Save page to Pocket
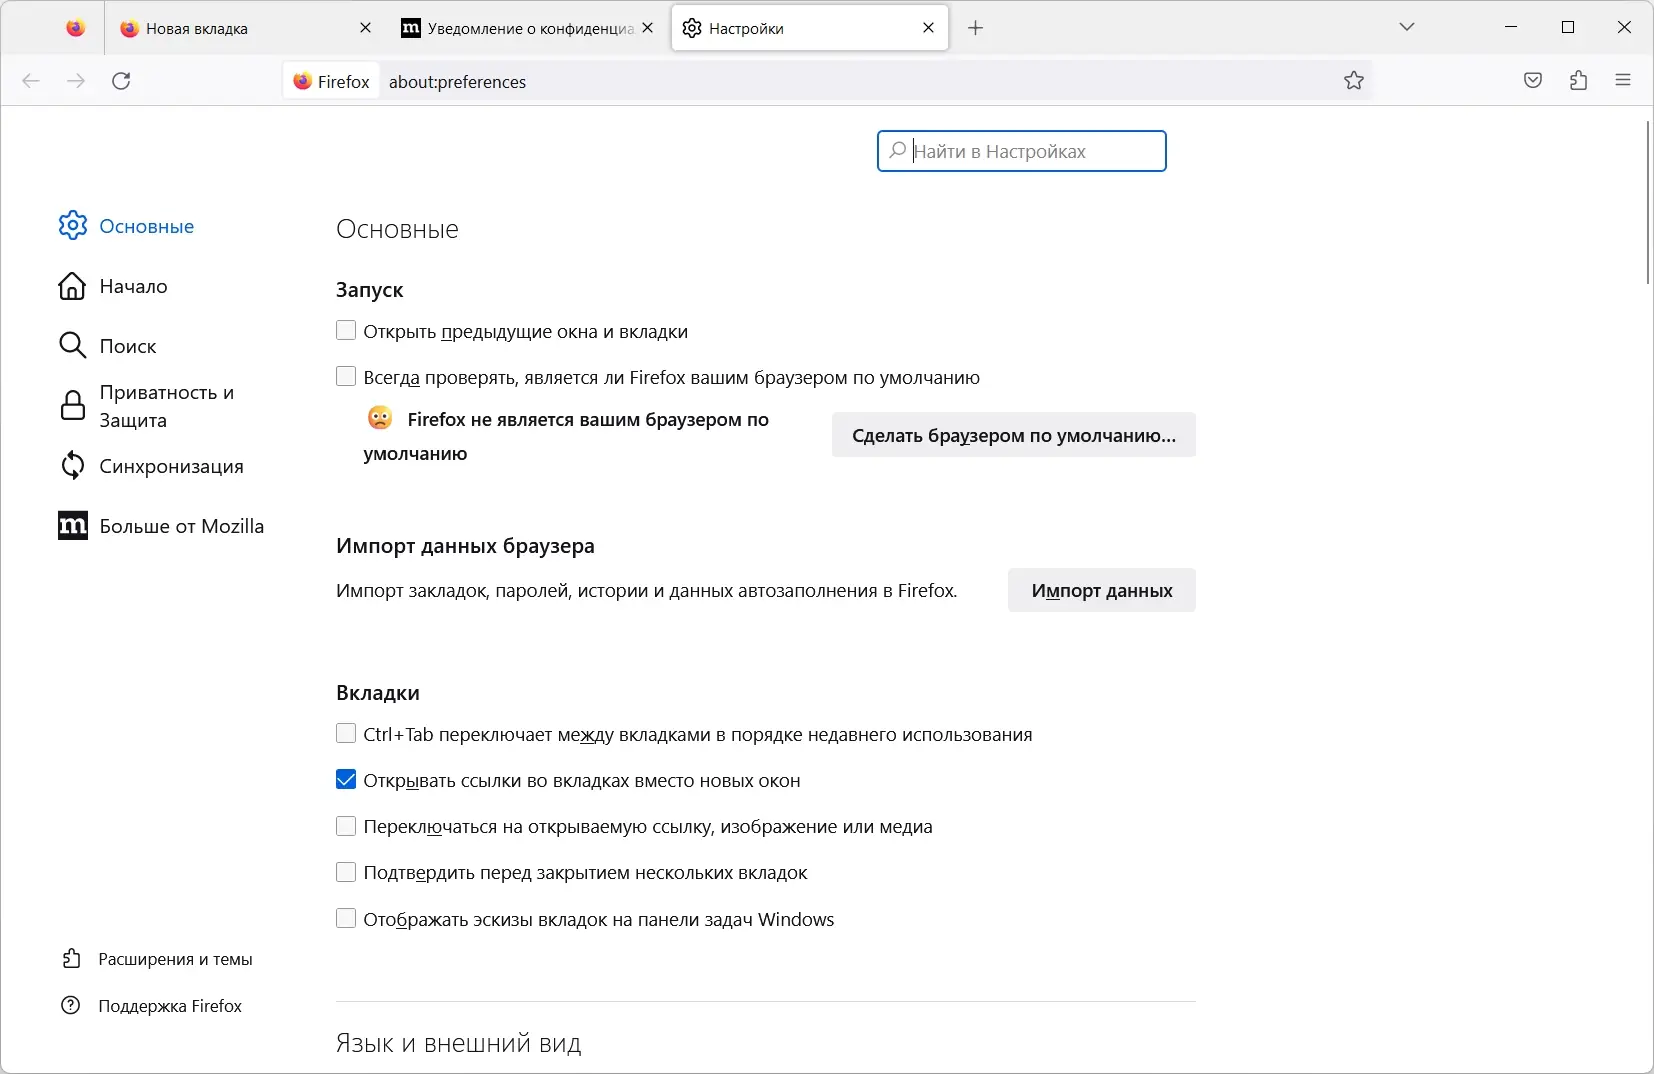The height and width of the screenshot is (1074, 1654). 1533,81
